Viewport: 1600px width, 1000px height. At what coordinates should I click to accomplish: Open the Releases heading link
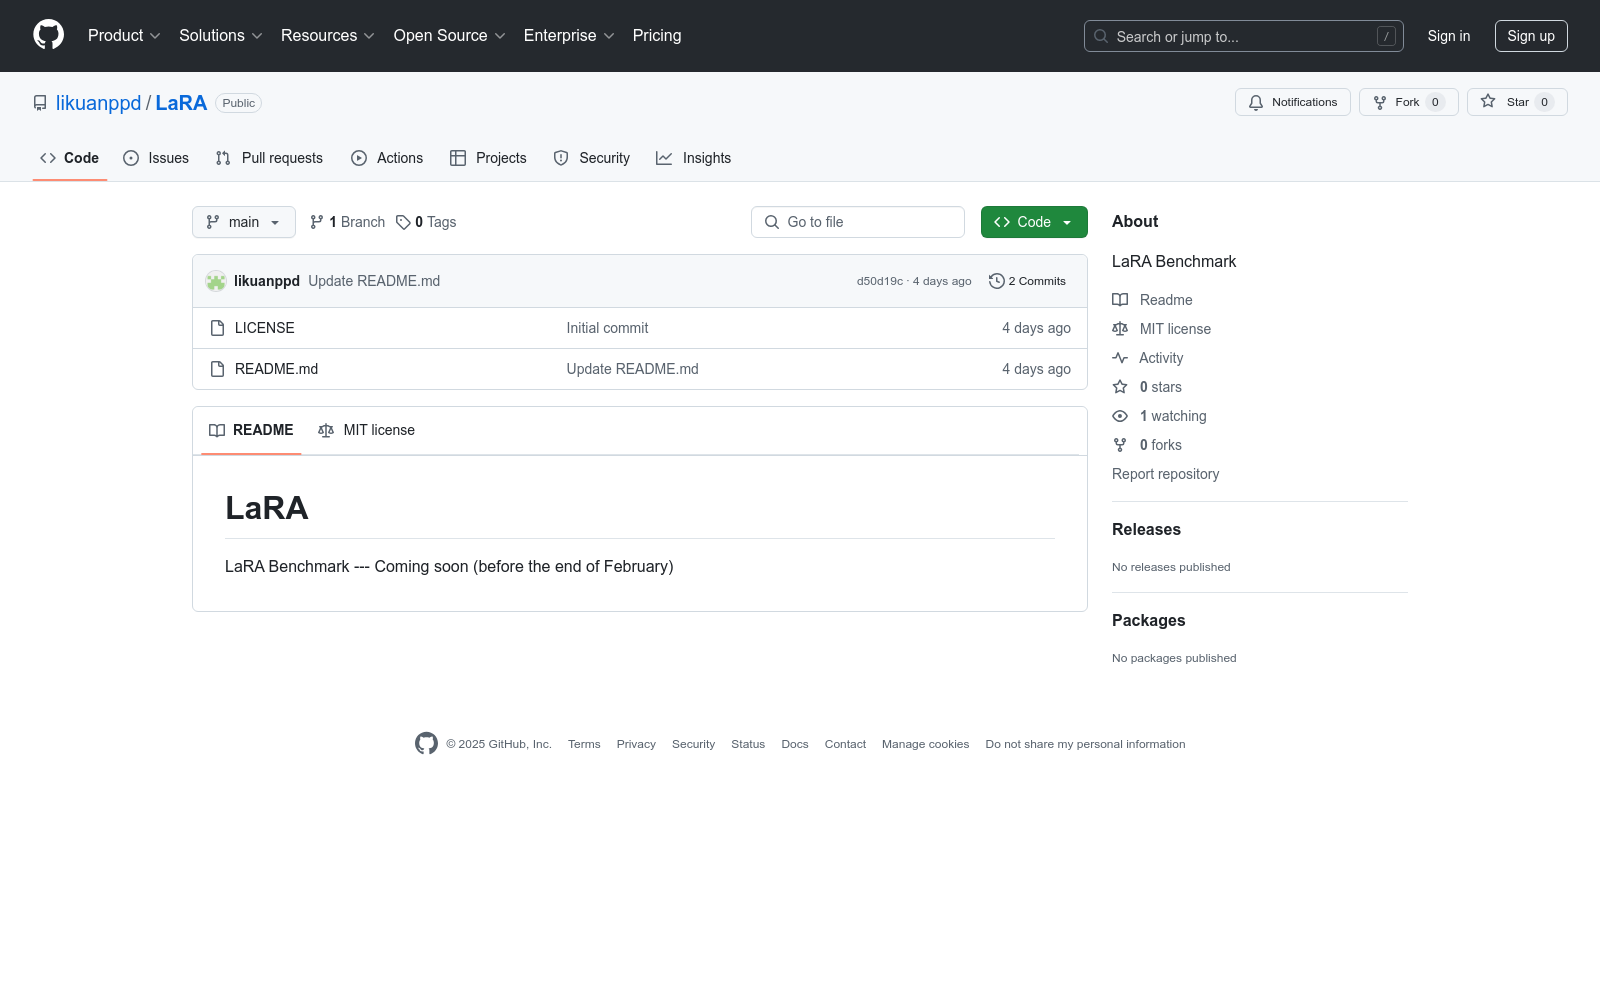1146,530
